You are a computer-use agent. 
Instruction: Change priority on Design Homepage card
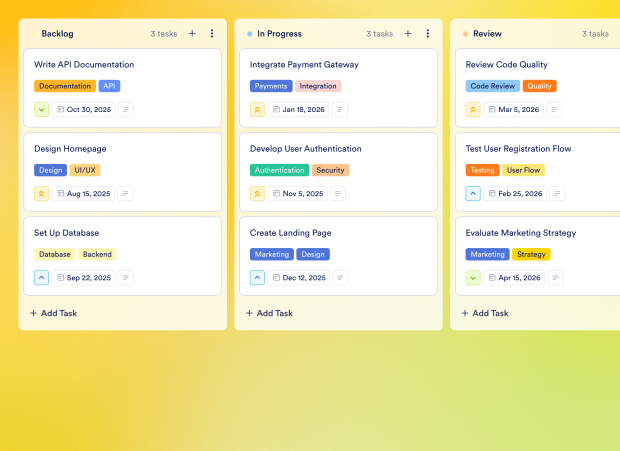tap(42, 194)
